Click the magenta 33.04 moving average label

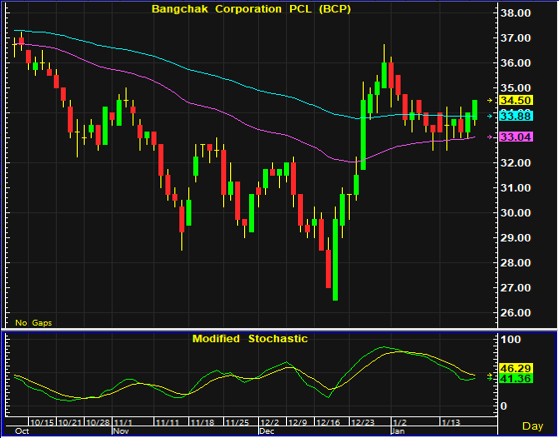coord(517,137)
